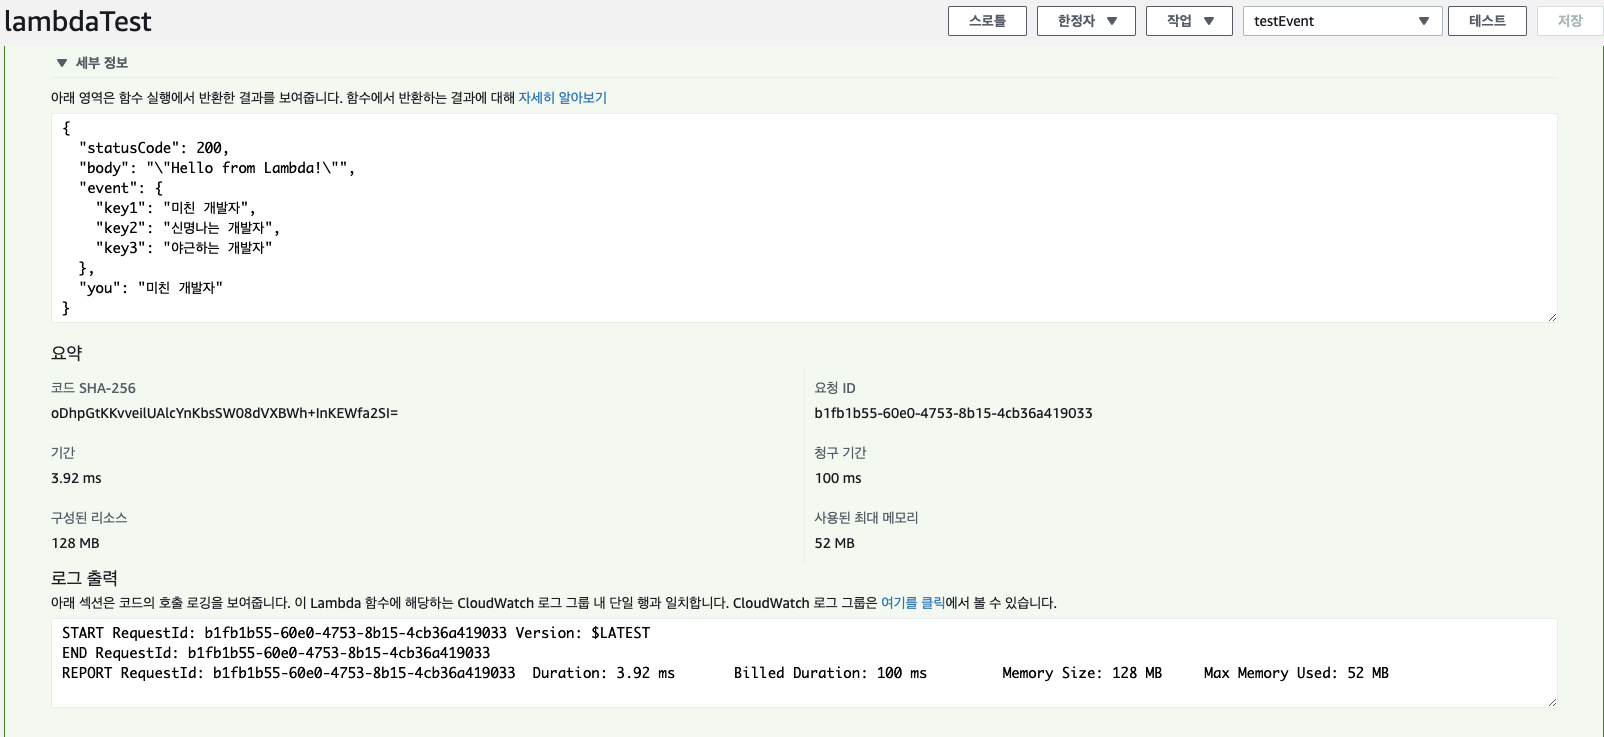The width and height of the screenshot is (1604, 737).
Task: Open the 한정자 dropdown
Action: (x=1086, y=21)
